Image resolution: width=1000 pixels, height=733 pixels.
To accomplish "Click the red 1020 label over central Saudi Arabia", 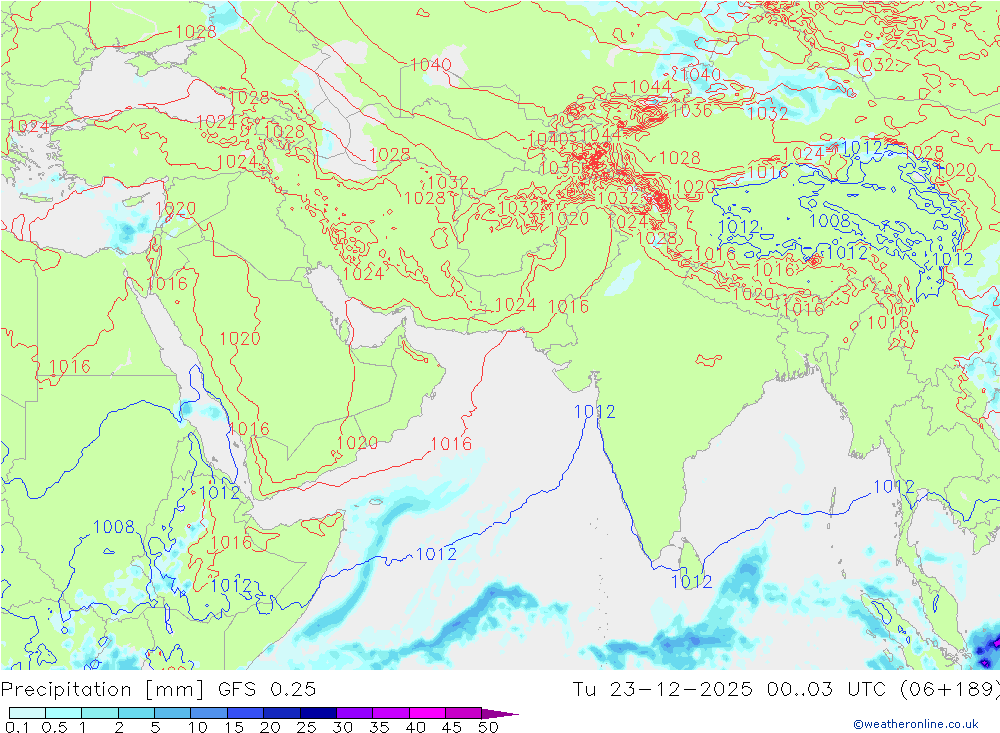I will point(240,339).
